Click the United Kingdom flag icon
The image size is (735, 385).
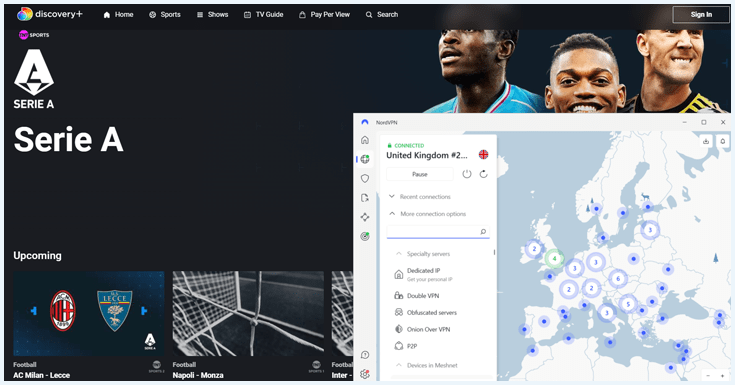pos(483,155)
